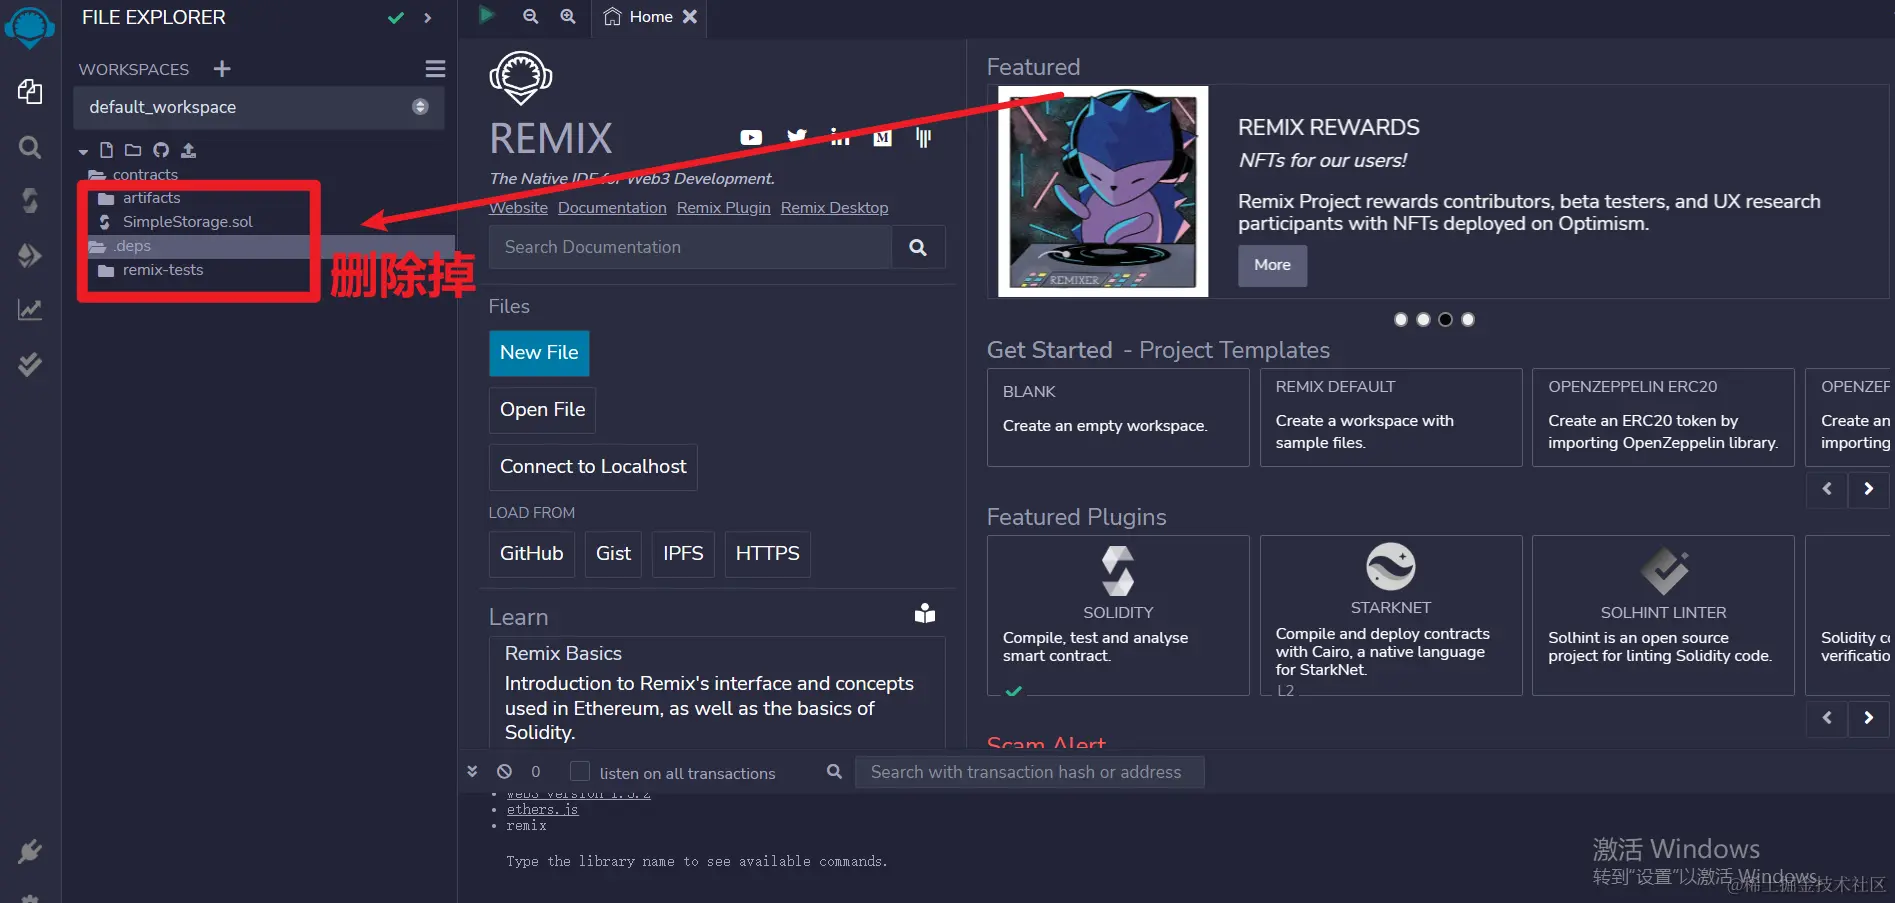Screen dimensions: 1895x903
Task: Open the Search in files sidebar icon
Action: pos(30,148)
